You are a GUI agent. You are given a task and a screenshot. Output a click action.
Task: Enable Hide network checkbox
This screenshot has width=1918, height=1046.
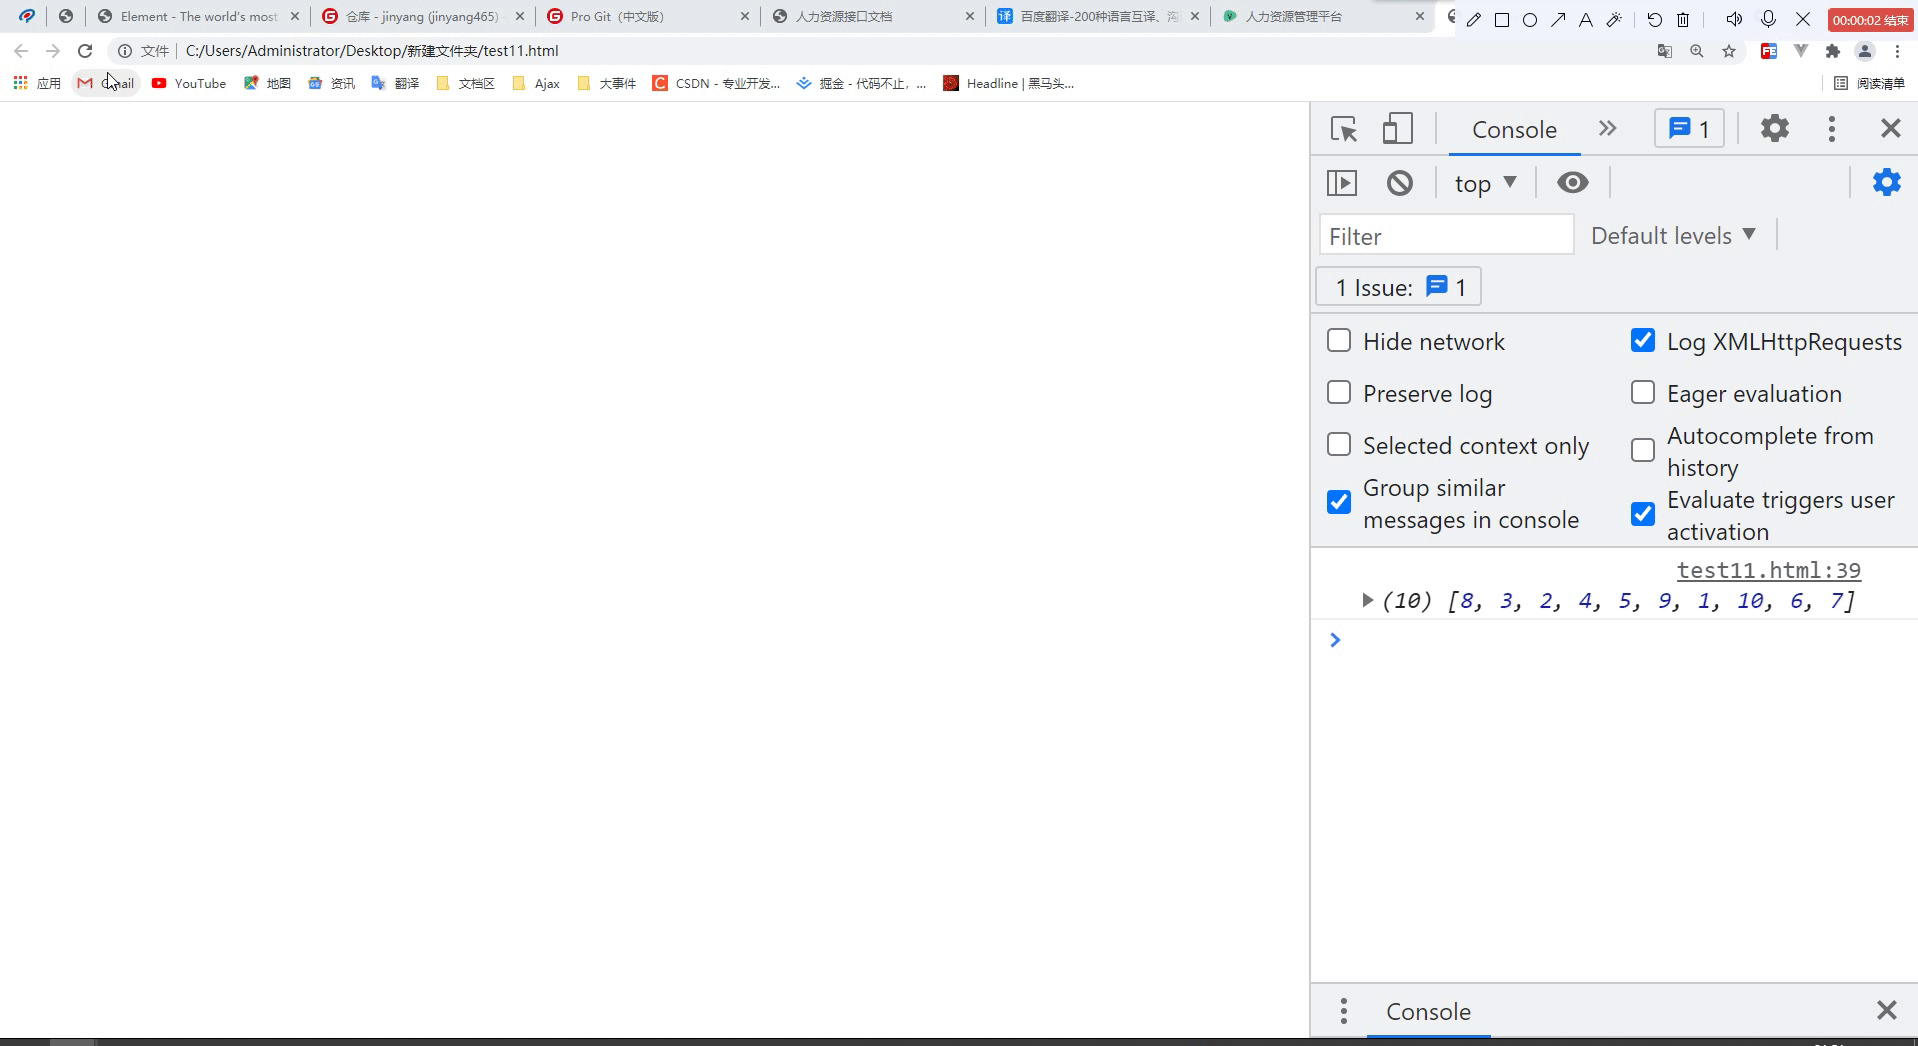(1339, 340)
